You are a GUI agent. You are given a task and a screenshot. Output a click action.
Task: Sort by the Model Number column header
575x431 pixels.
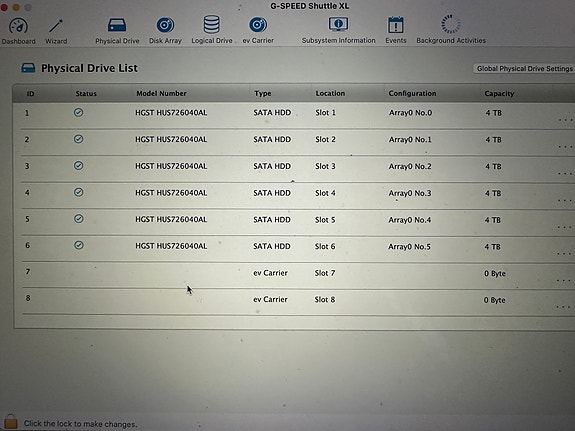(161, 94)
